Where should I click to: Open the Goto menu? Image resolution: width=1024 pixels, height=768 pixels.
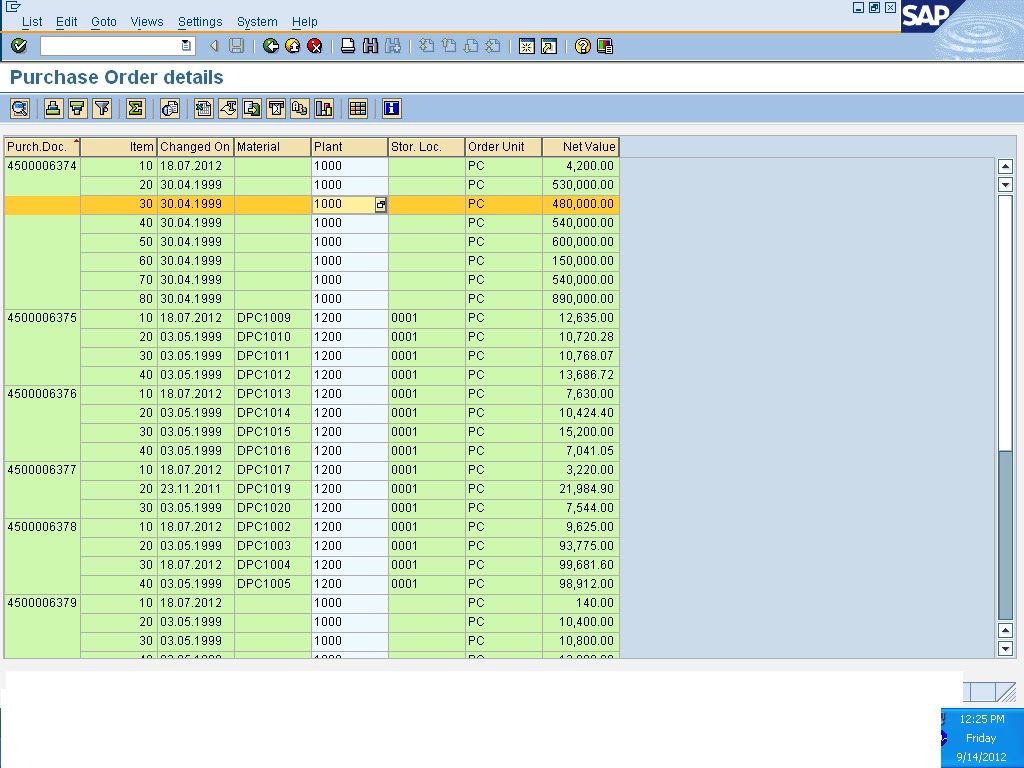(x=104, y=22)
